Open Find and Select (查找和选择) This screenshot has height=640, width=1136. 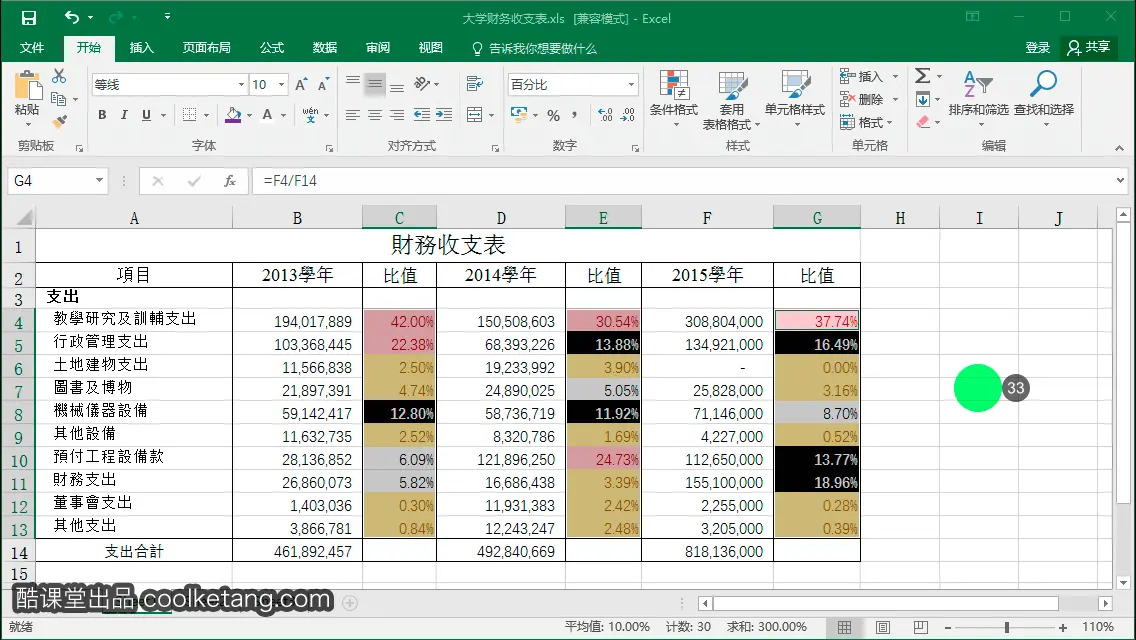point(1043,100)
